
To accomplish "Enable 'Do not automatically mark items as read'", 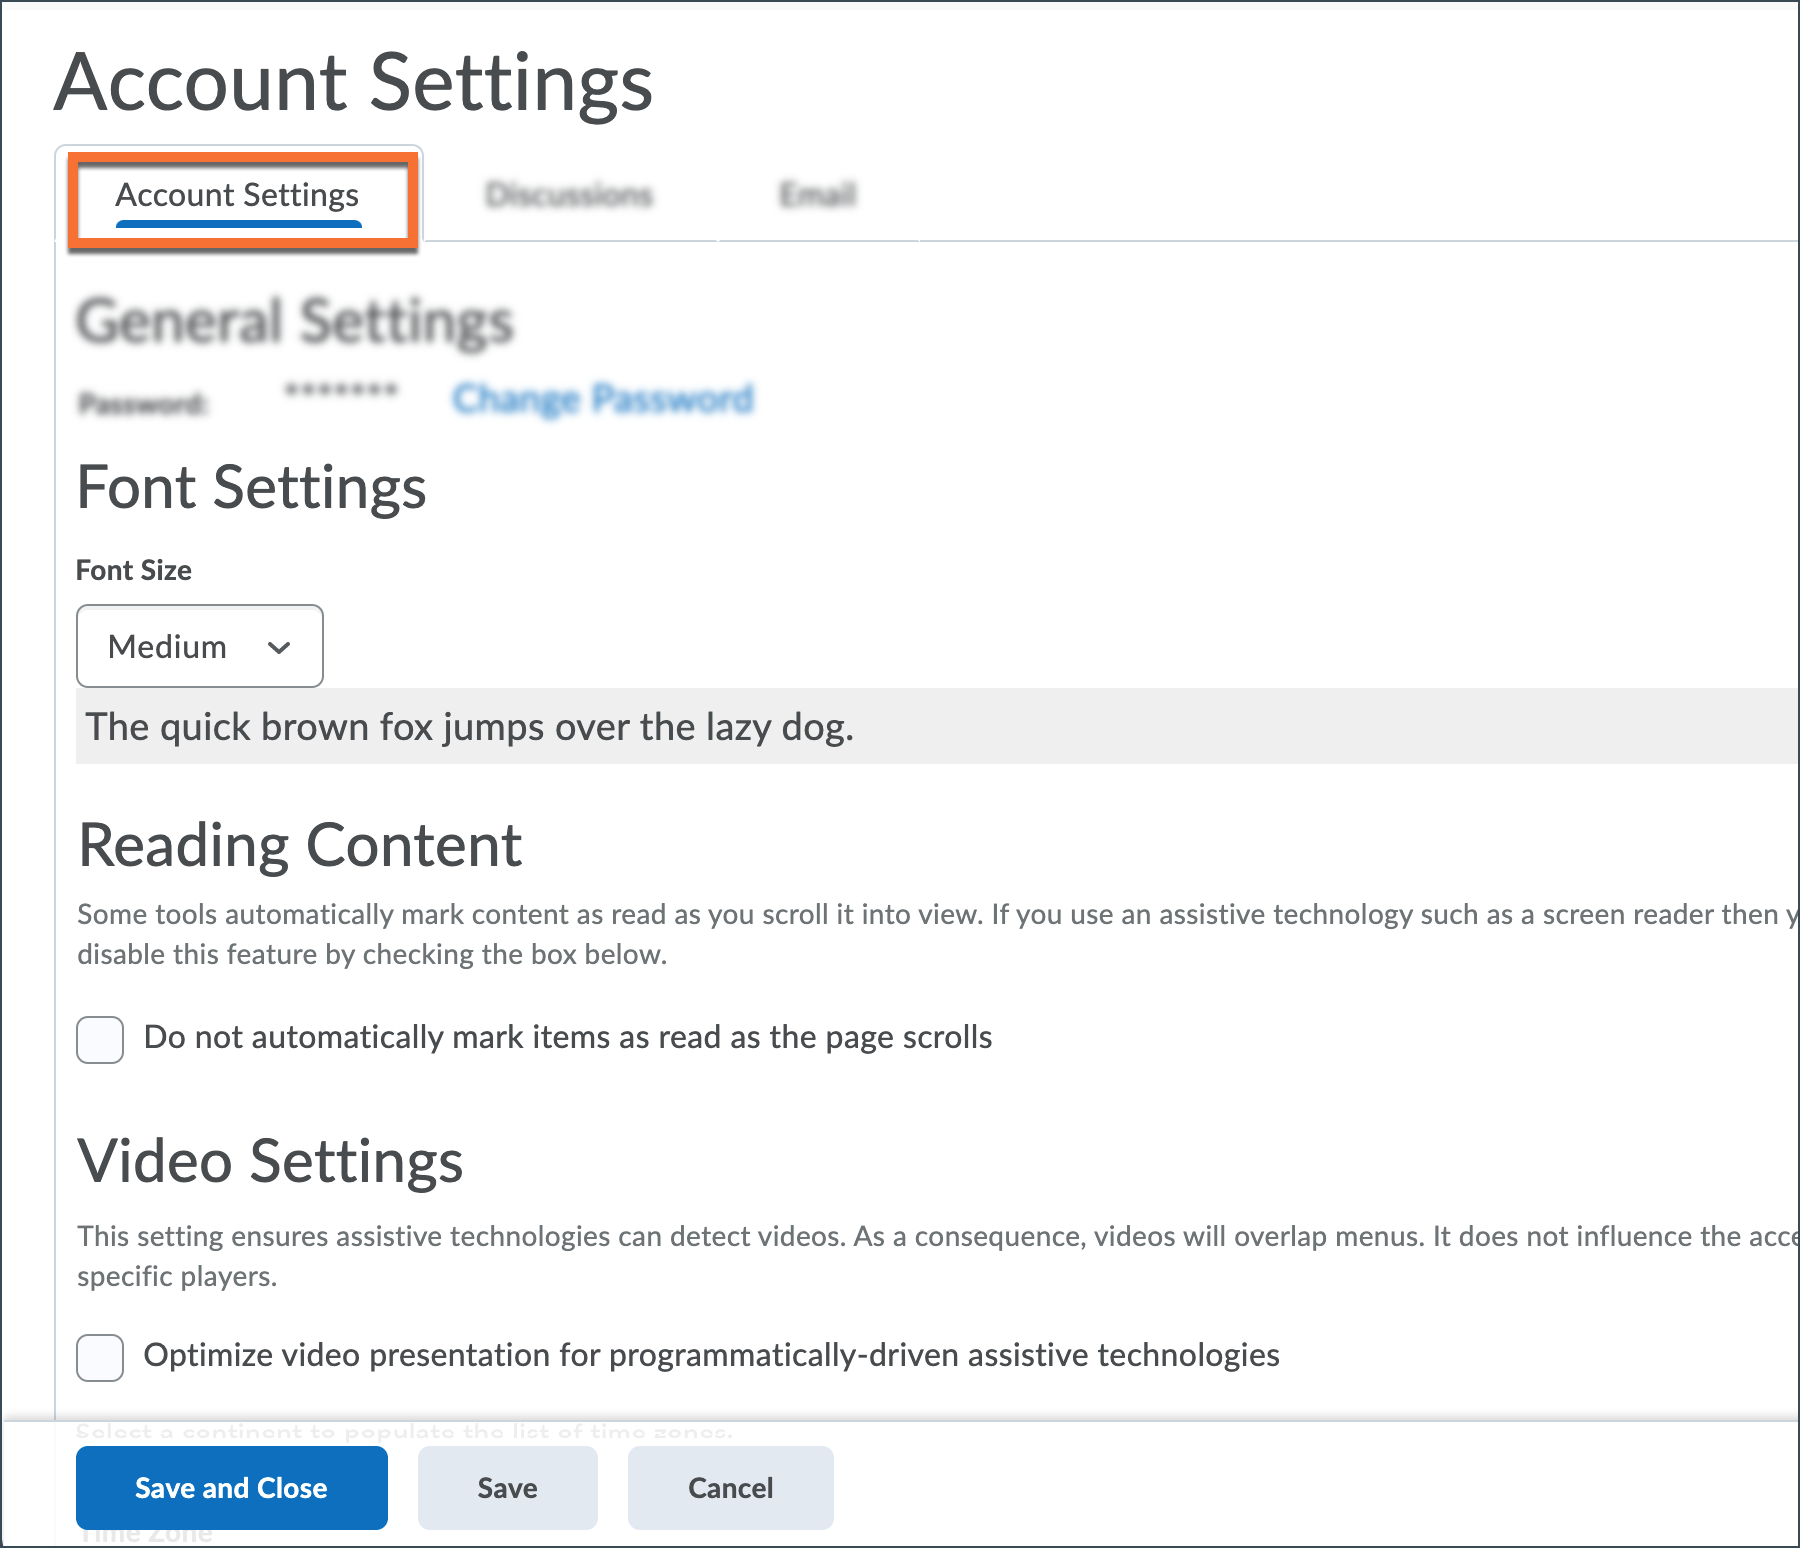I will pos(100,1040).
